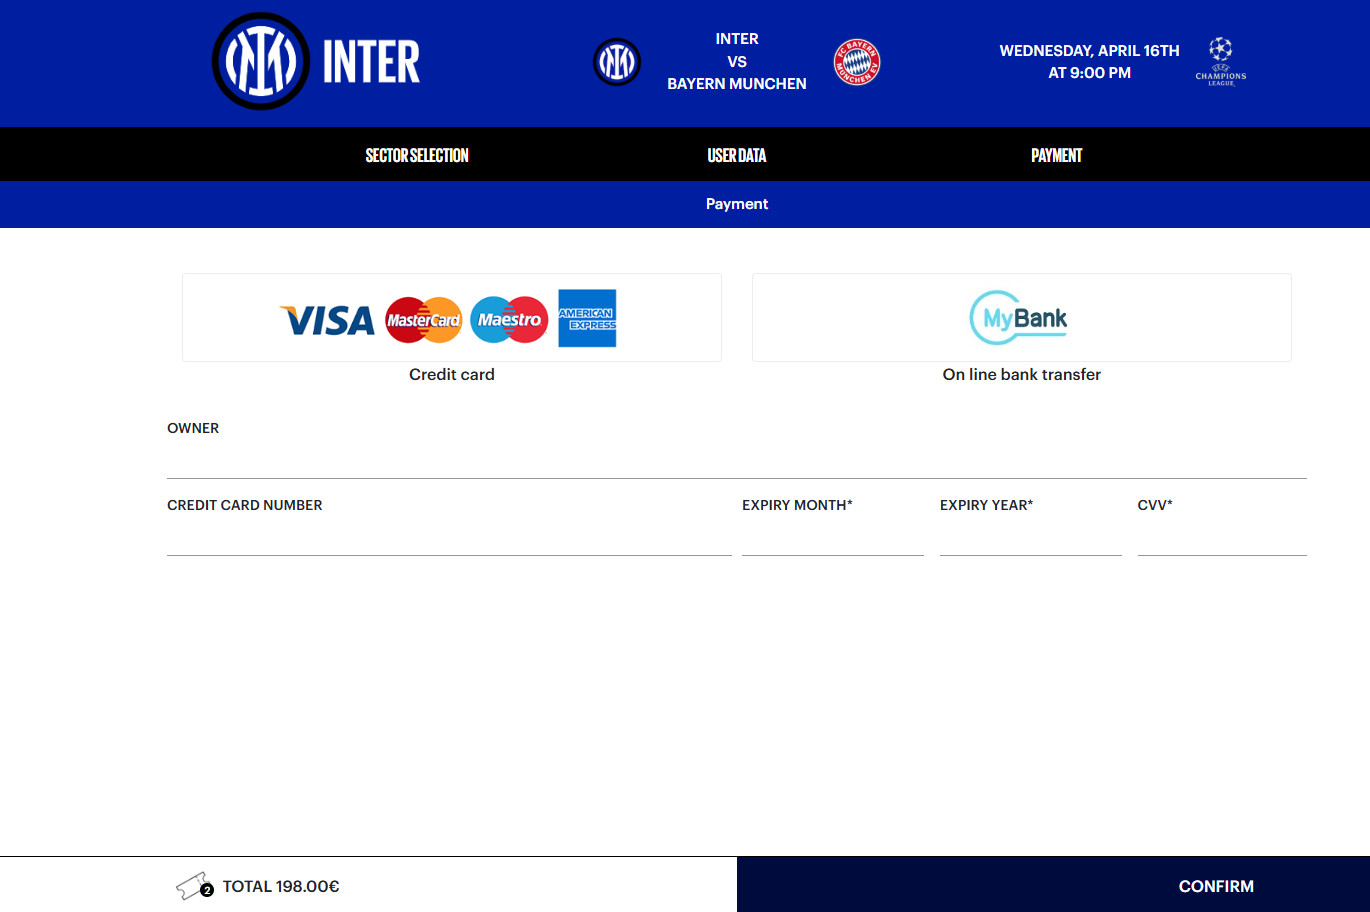The image size is (1370, 912).
Task: Click the On line bank transfer label
Action: (1021, 375)
